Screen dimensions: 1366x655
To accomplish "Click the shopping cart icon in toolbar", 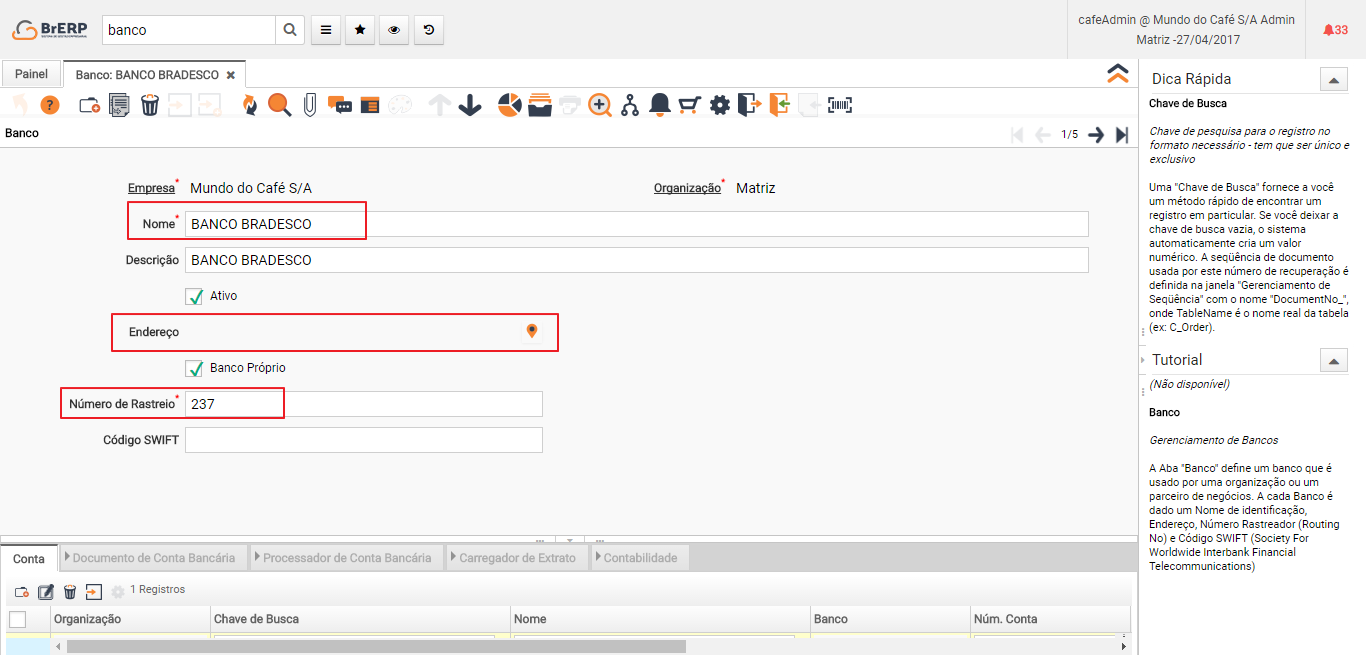I will (x=689, y=105).
